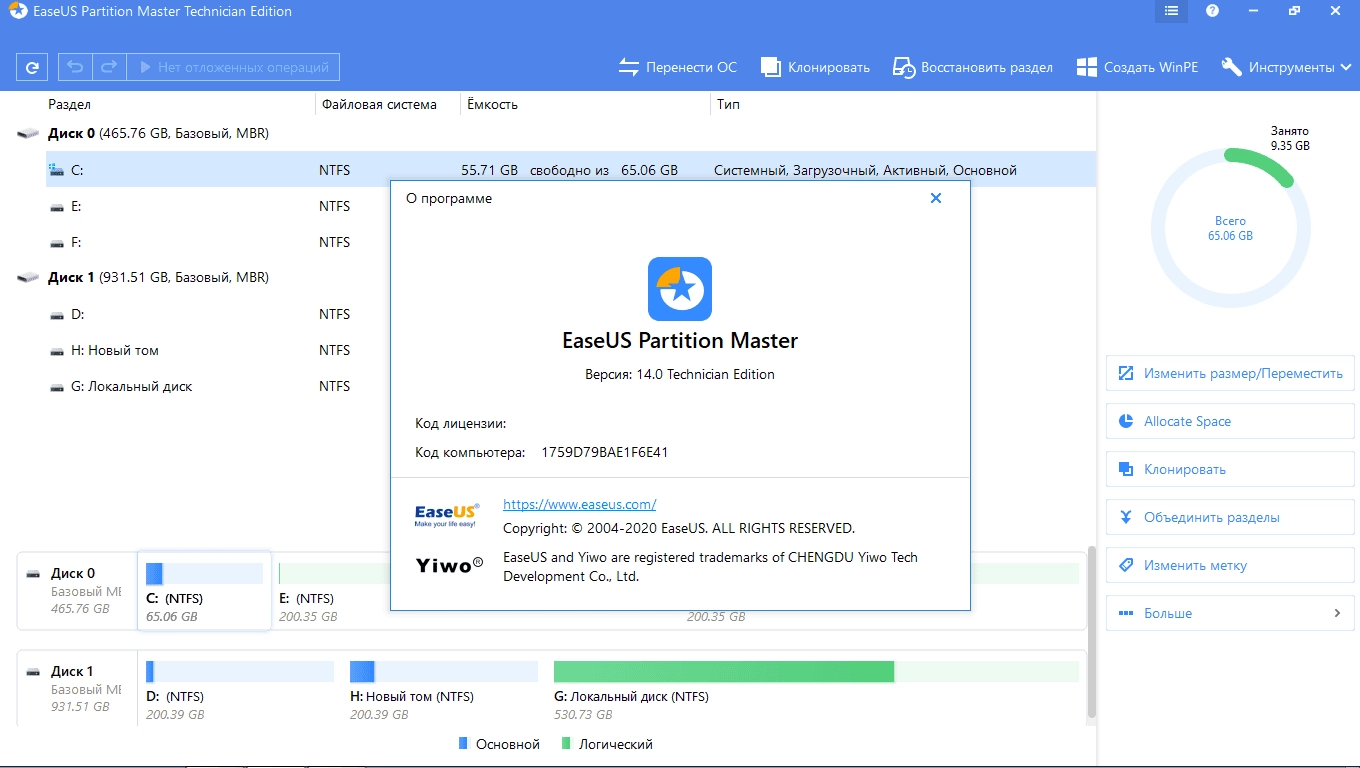The image size is (1360, 768).
Task: Click Клонировать in the right panel
Action: pyautogui.click(x=1230, y=469)
